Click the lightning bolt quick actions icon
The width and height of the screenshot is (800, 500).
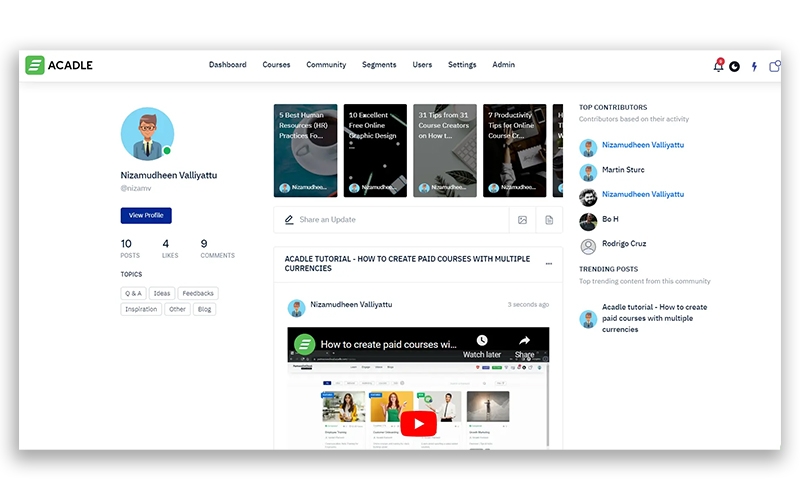[754, 66]
